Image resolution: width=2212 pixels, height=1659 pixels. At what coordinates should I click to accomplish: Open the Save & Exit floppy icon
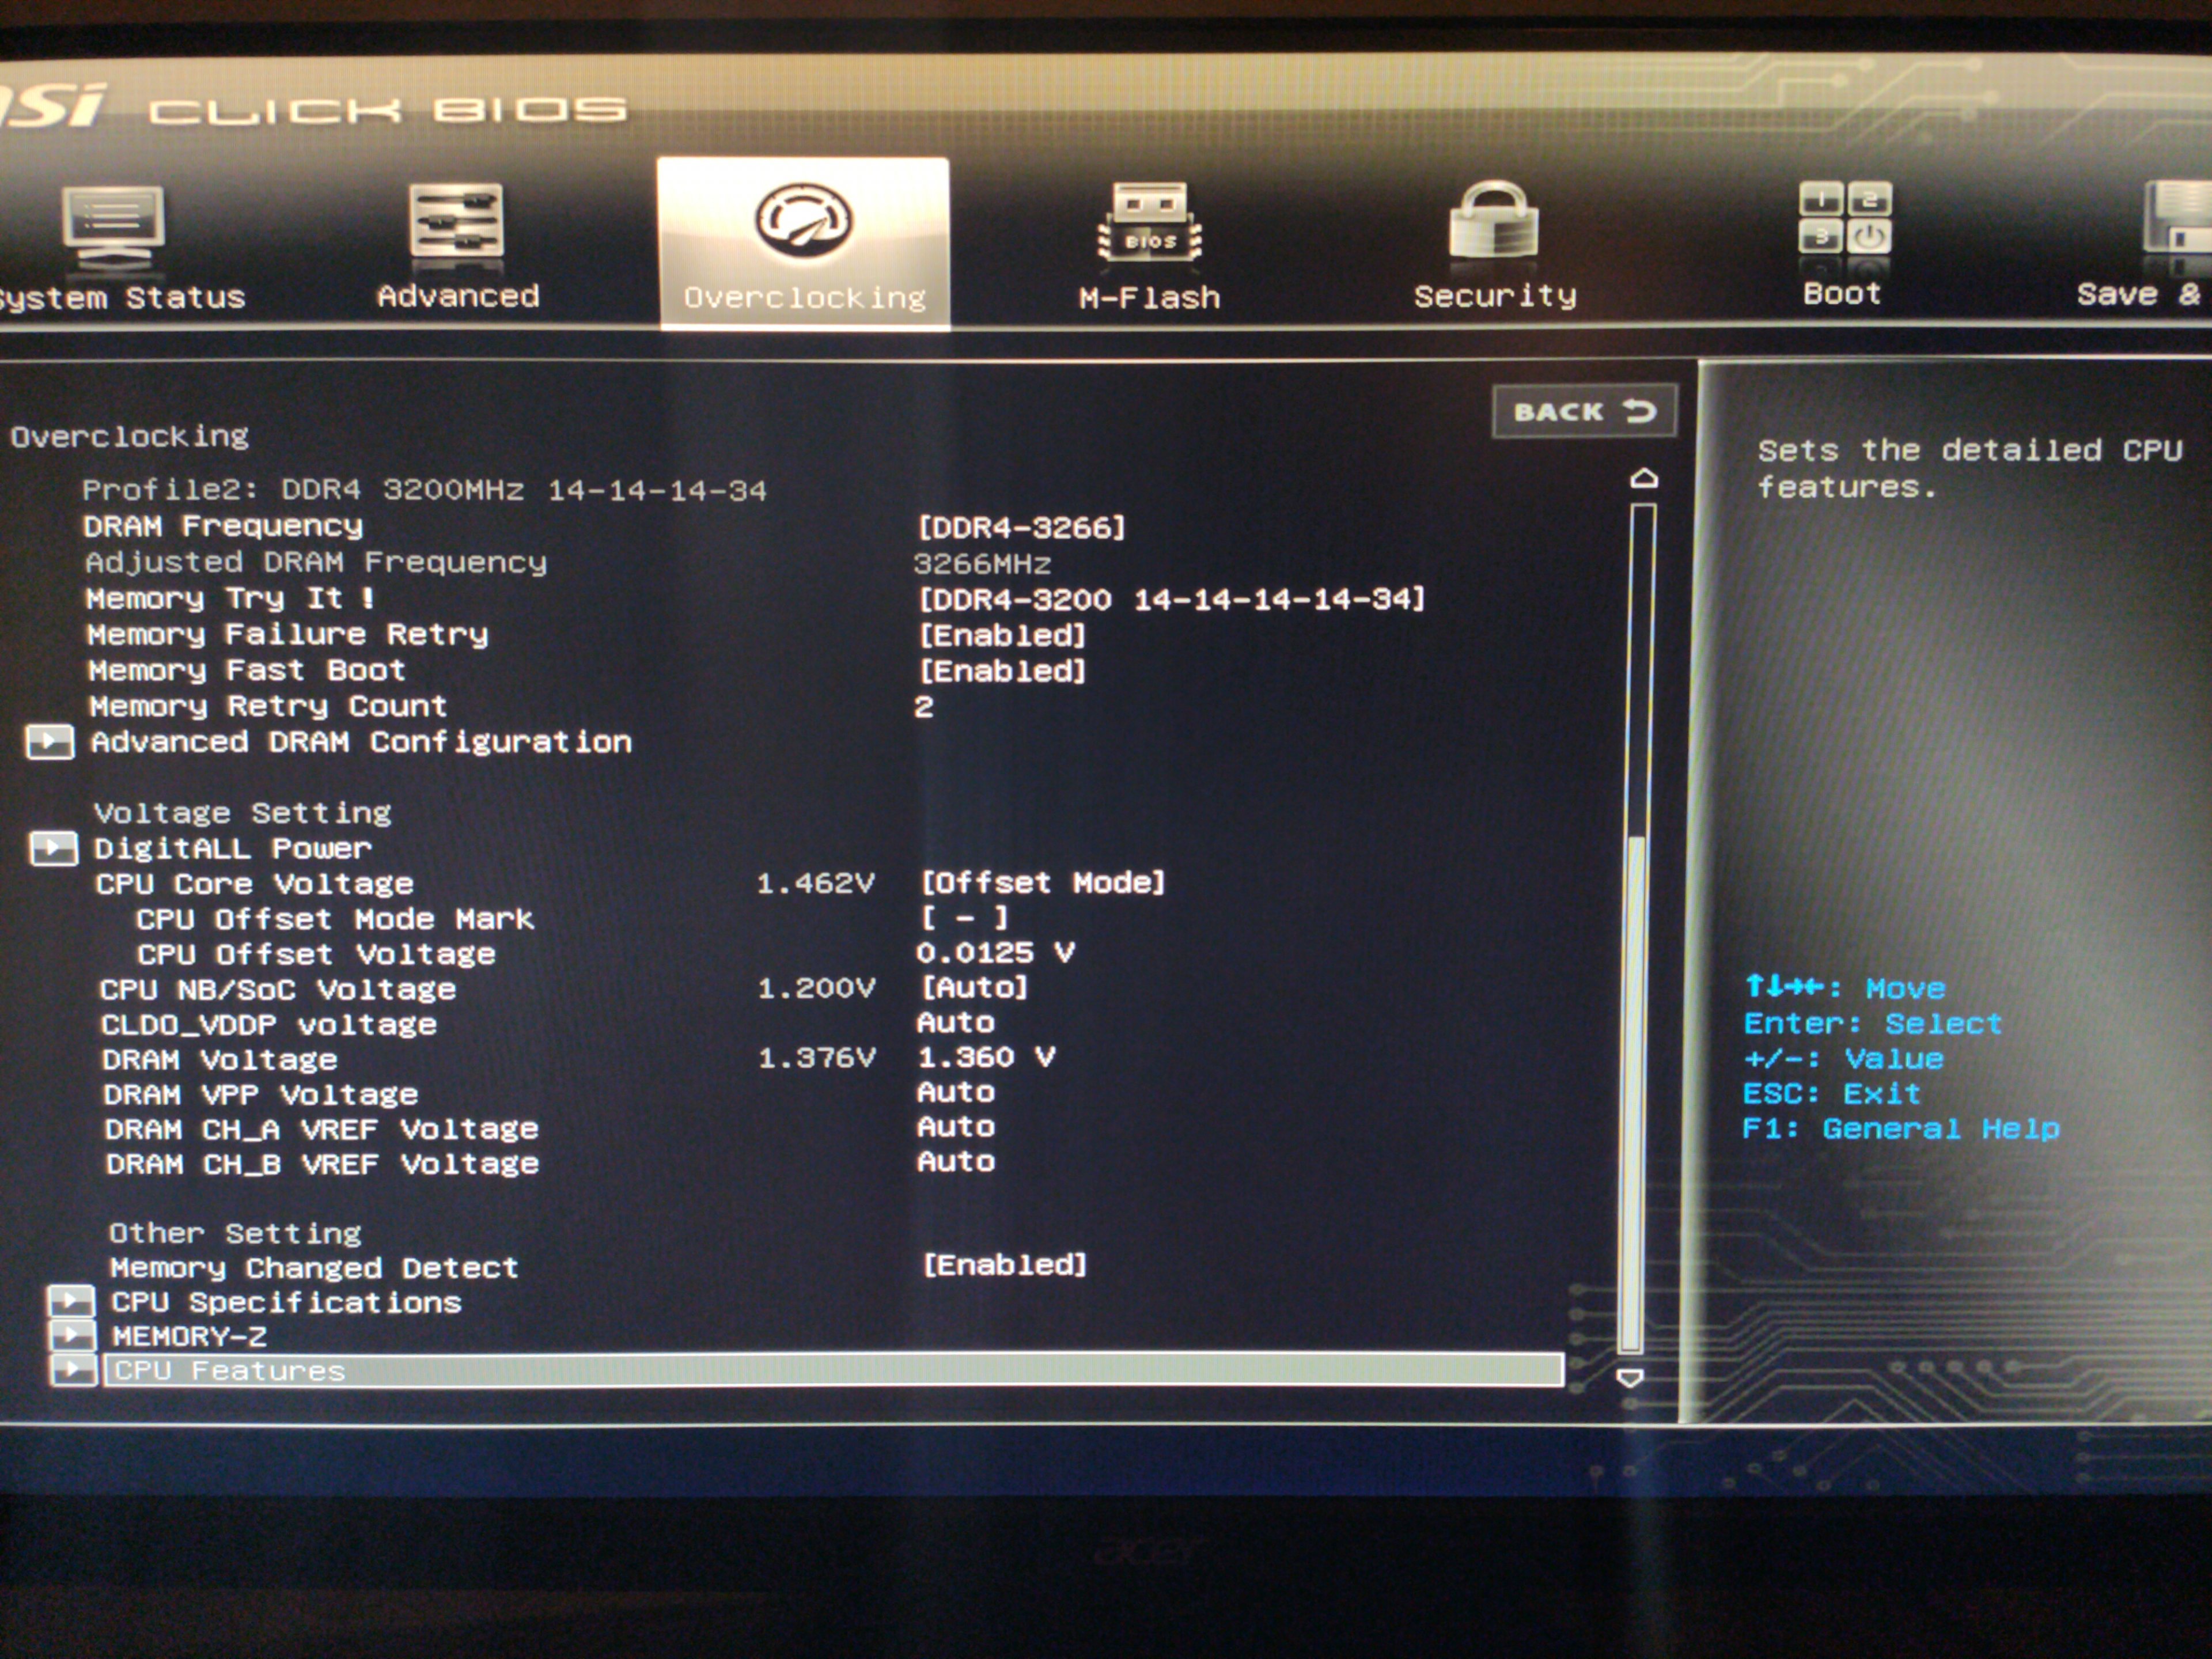coord(2178,216)
